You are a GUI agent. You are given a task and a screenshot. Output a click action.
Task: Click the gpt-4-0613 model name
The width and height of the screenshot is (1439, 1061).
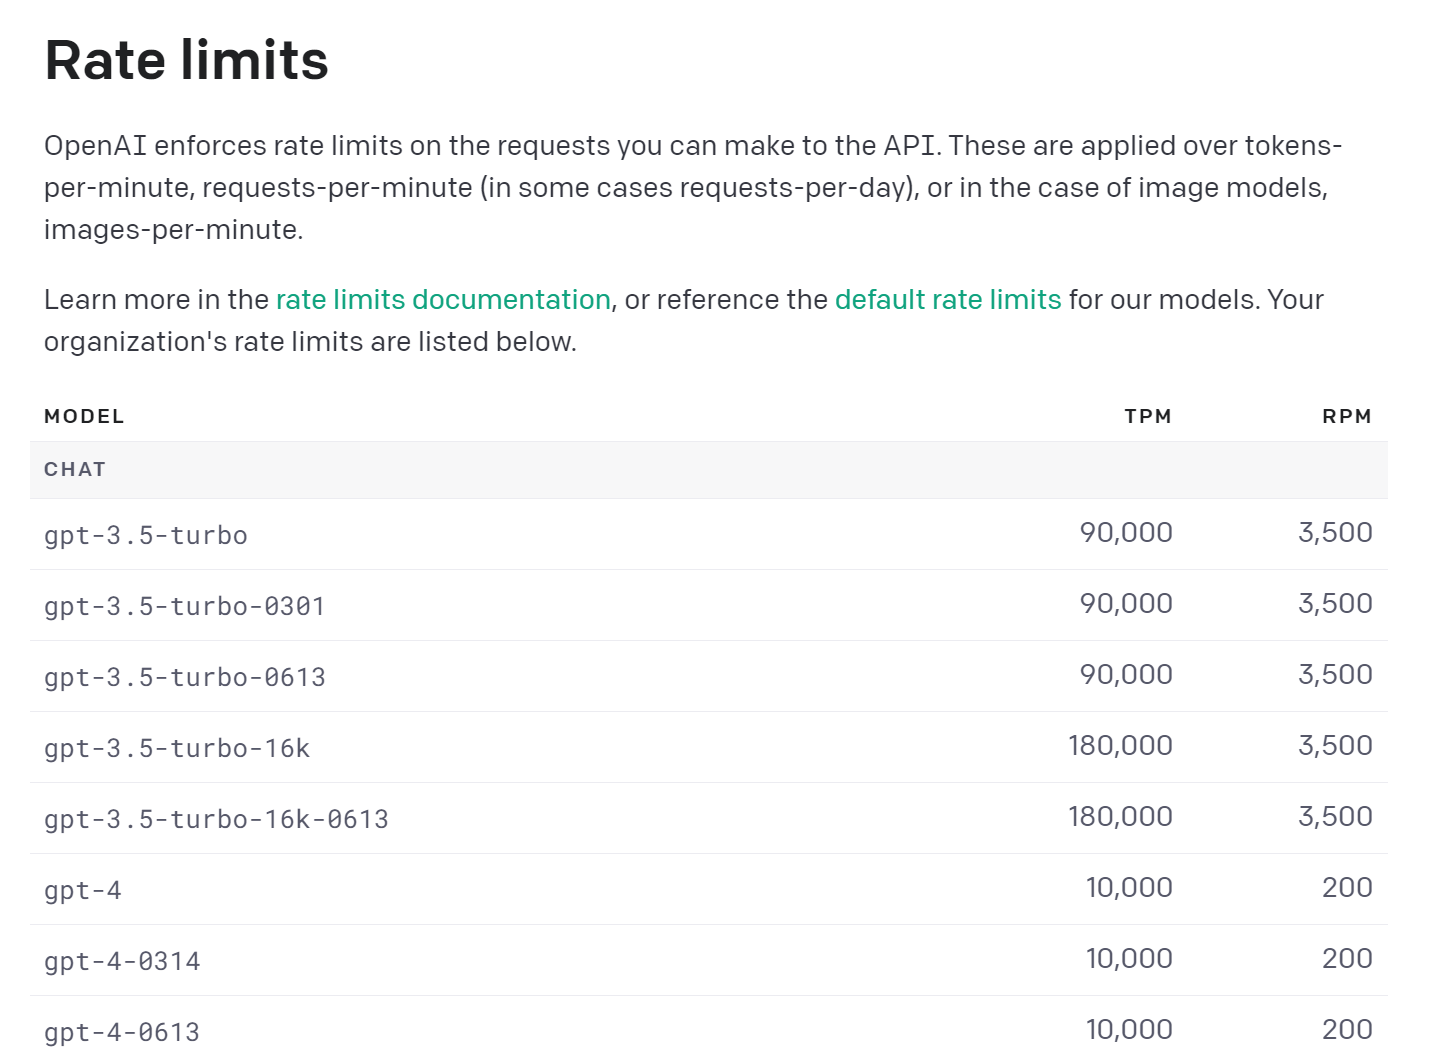coord(122,1032)
